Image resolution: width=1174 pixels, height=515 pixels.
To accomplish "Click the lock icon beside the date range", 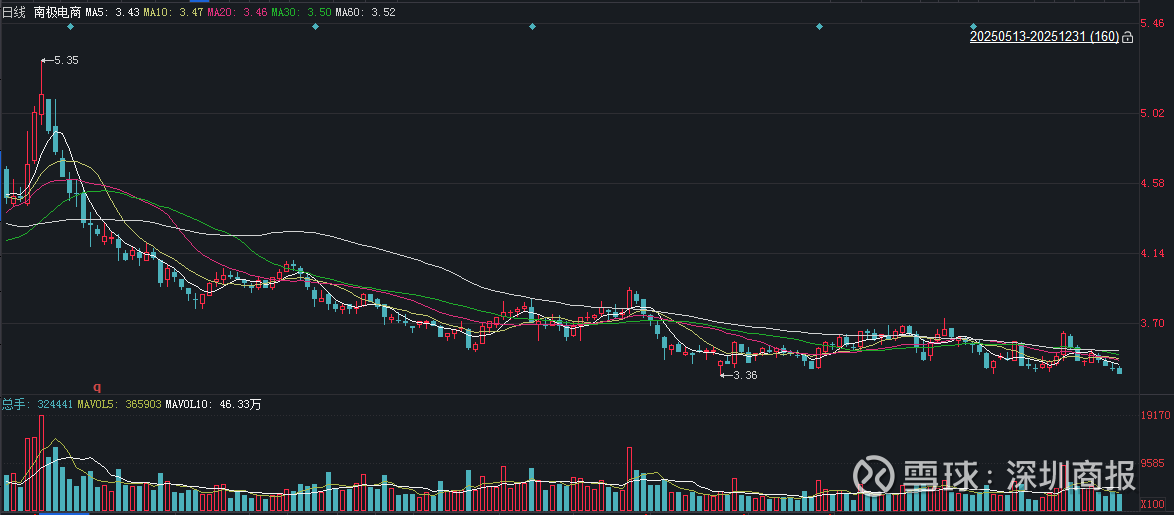I will [x=1128, y=37].
